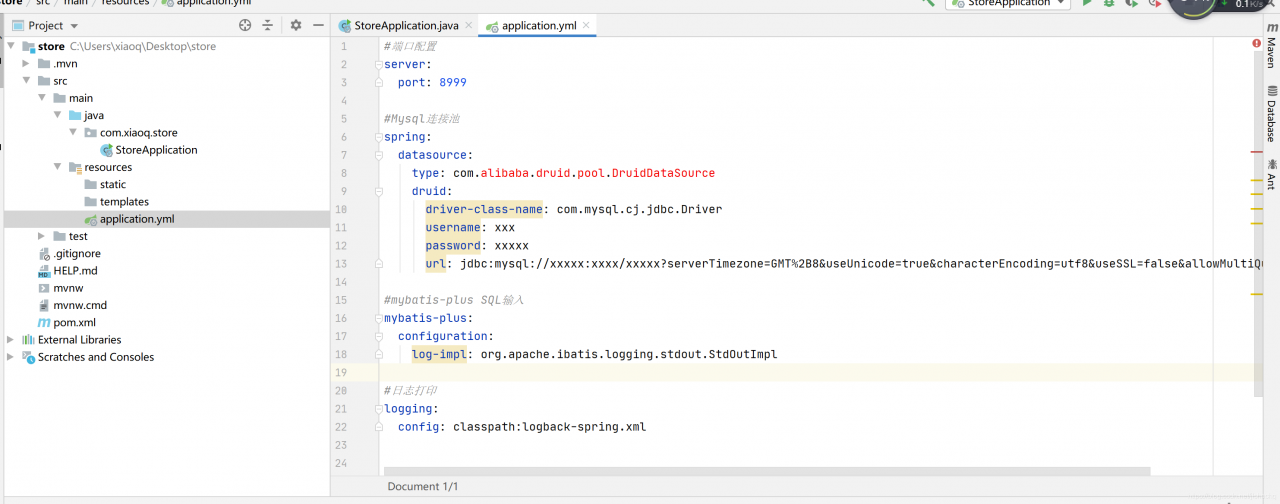Open the Maven tool window
This screenshot has width=1280, height=504.
(1271, 52)
